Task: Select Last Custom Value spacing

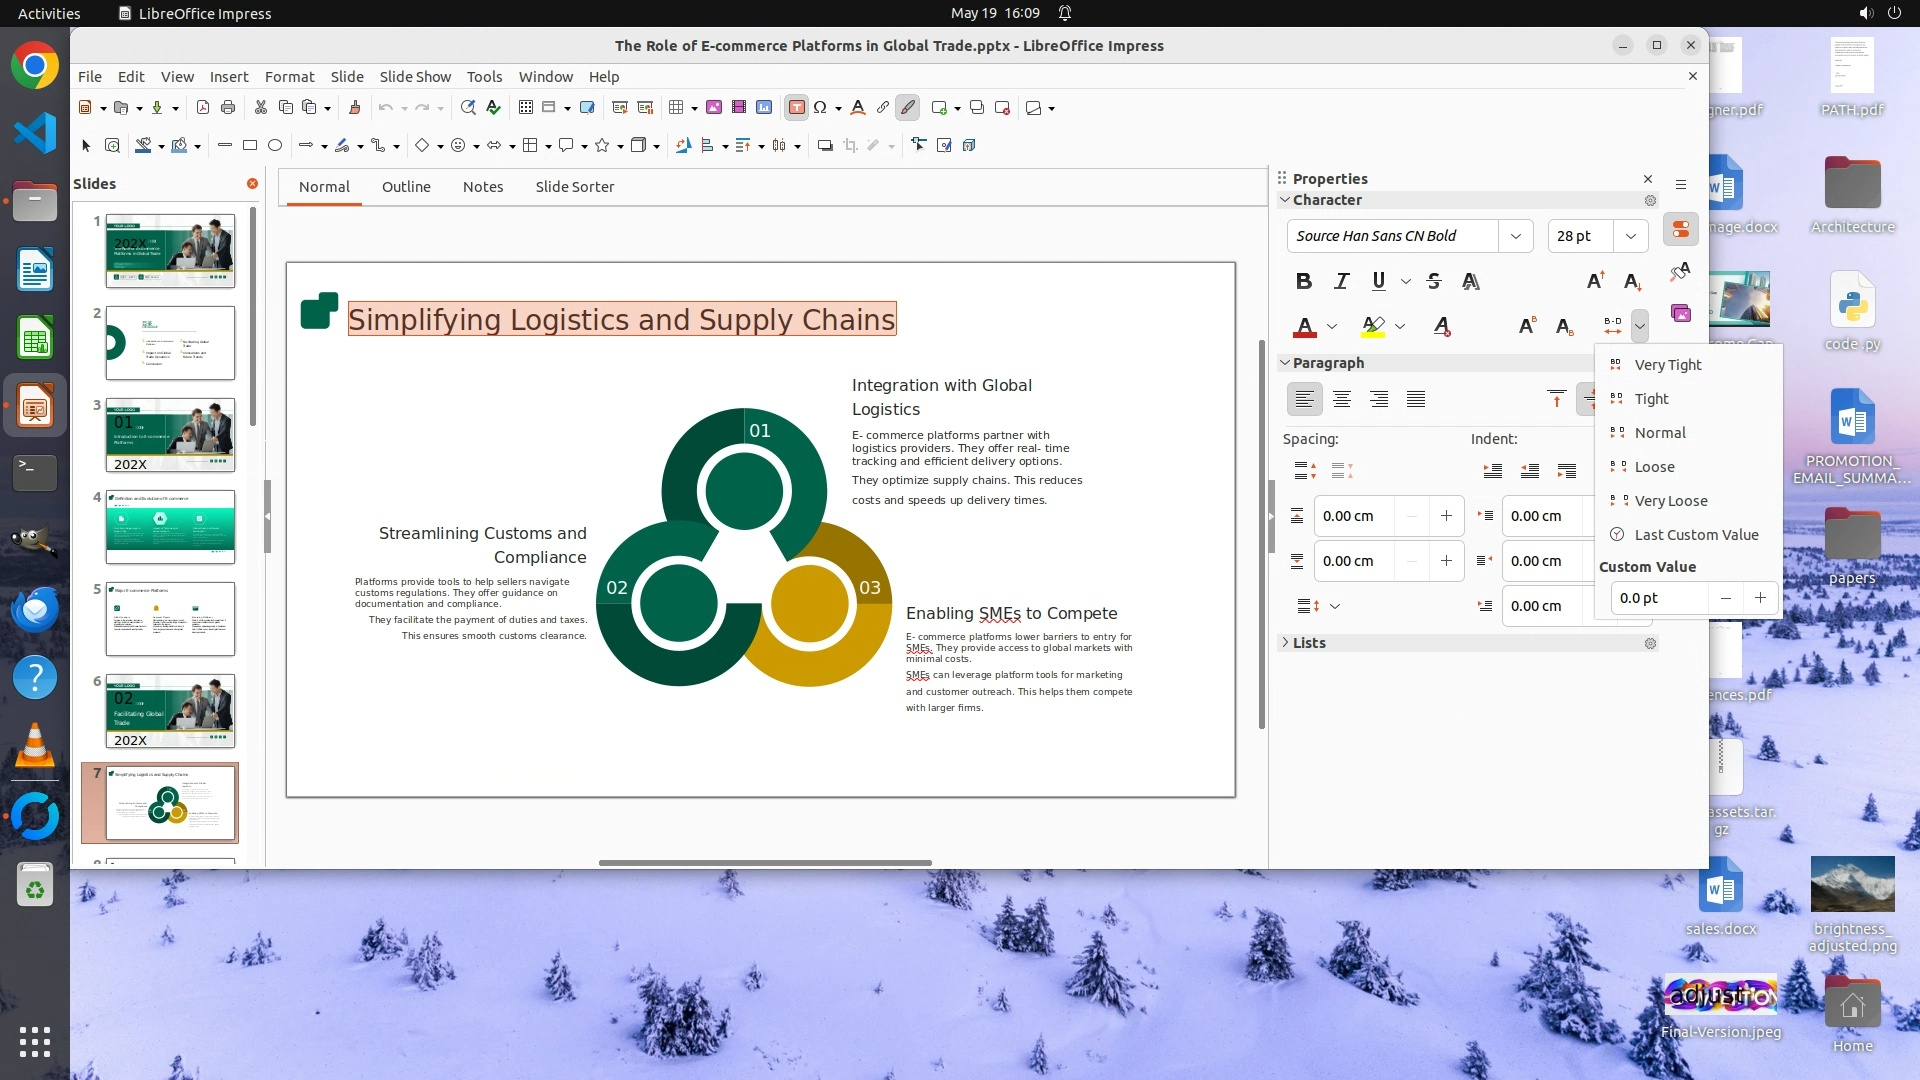Action: click(1695, 535)
